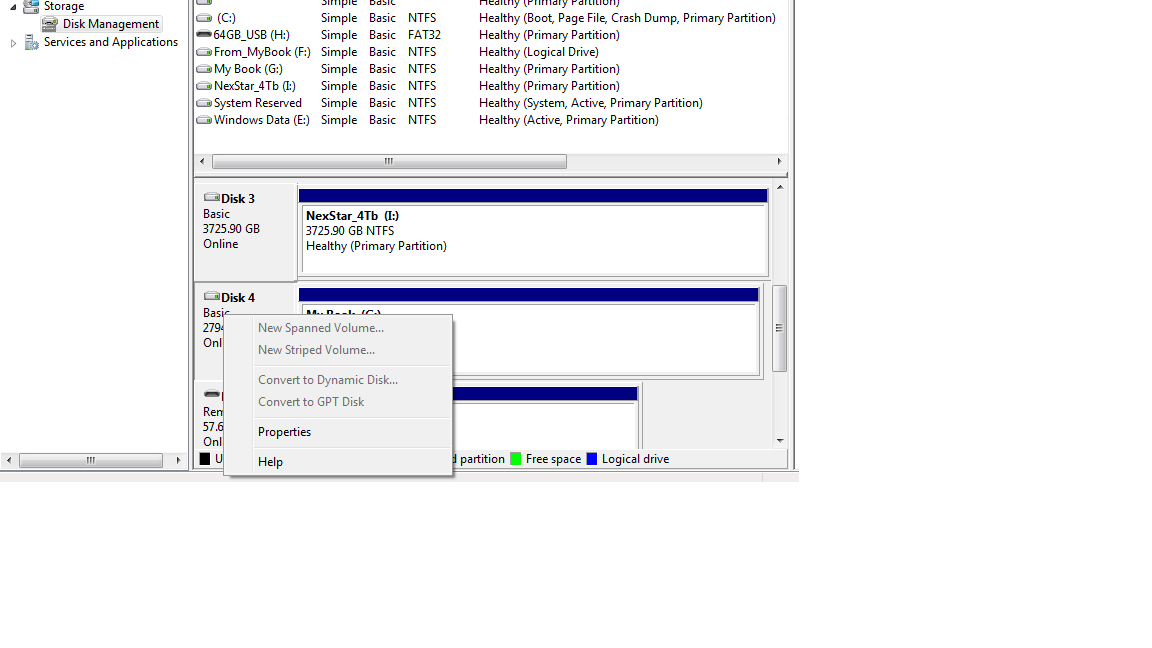Select the NexStar_4Tb (I:) partition block
This screenshot has height=648, width=1152.
(x=534, y=240)
